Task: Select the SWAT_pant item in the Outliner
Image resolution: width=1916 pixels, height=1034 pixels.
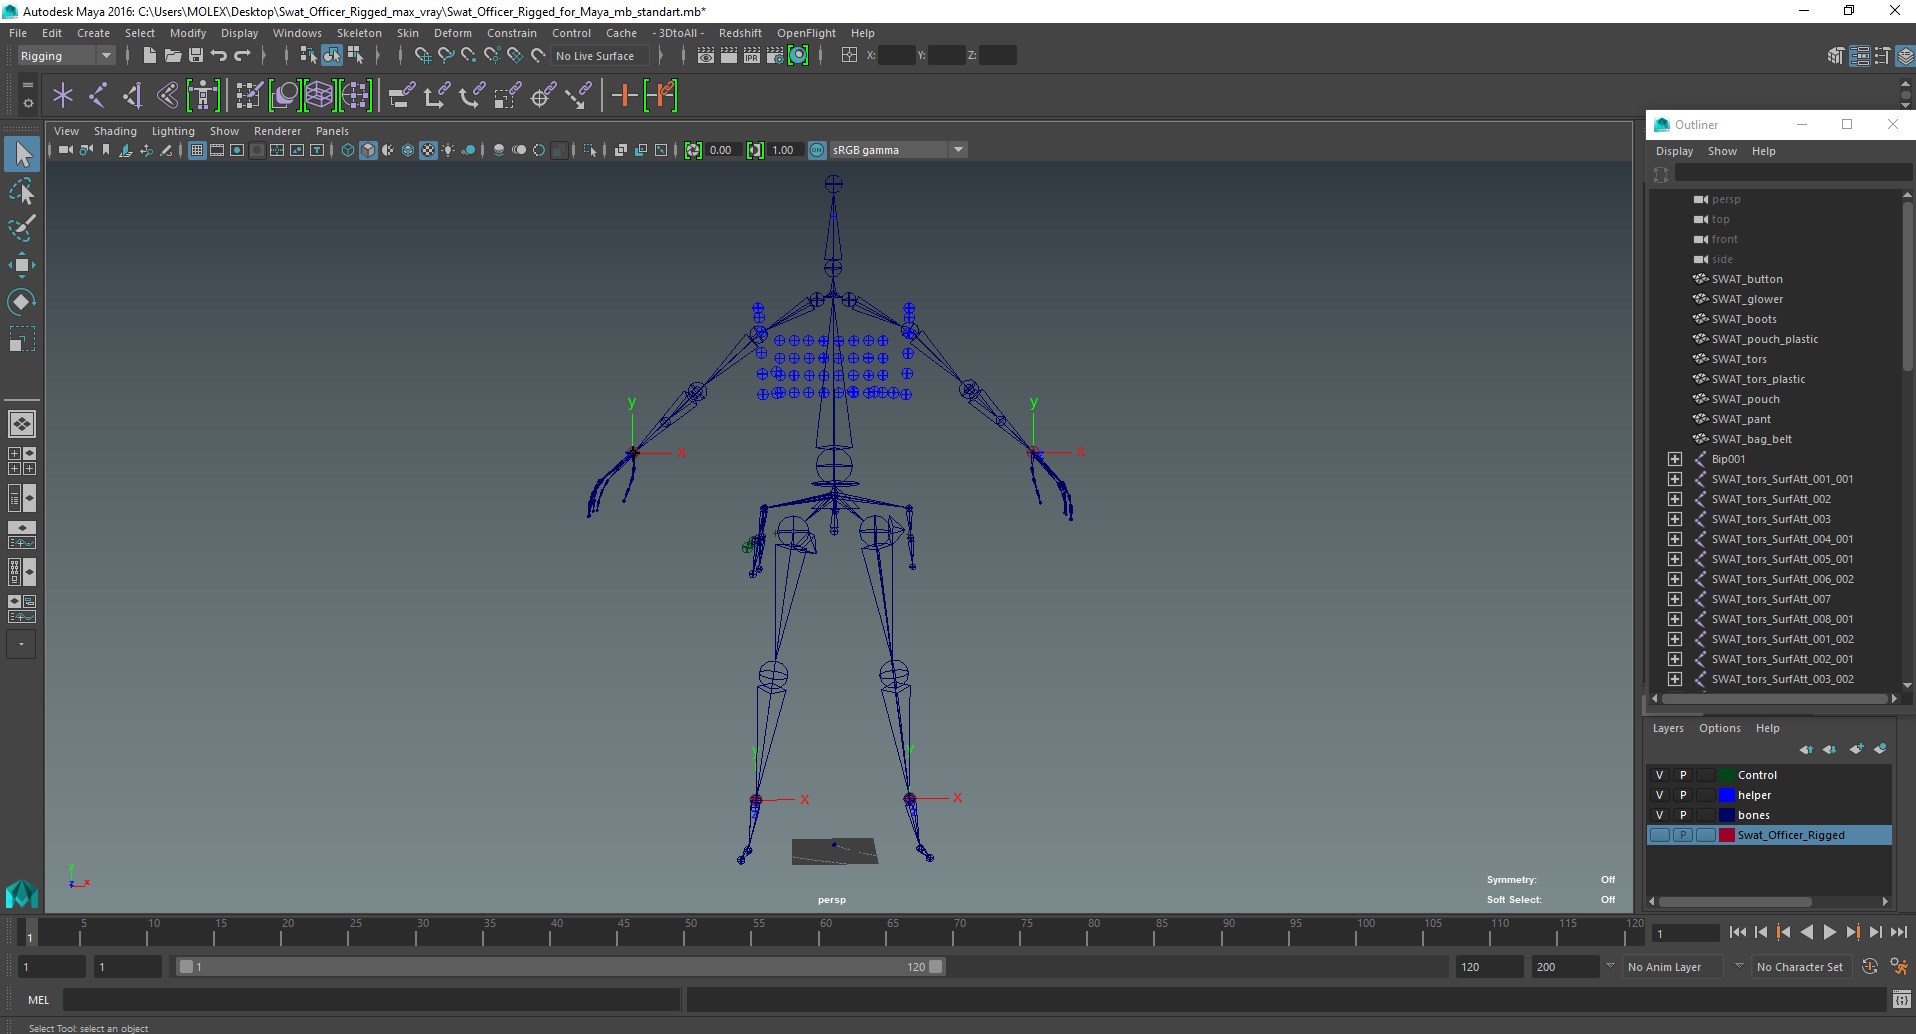Action: (x=1741, y=419)
